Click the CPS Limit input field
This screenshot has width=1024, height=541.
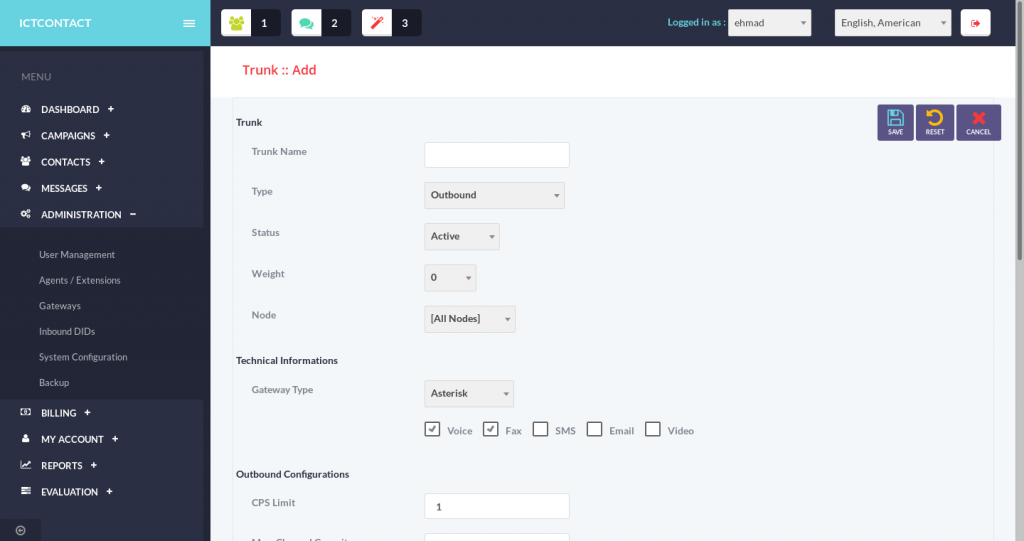pyautogui.click(x=497, y=506)
